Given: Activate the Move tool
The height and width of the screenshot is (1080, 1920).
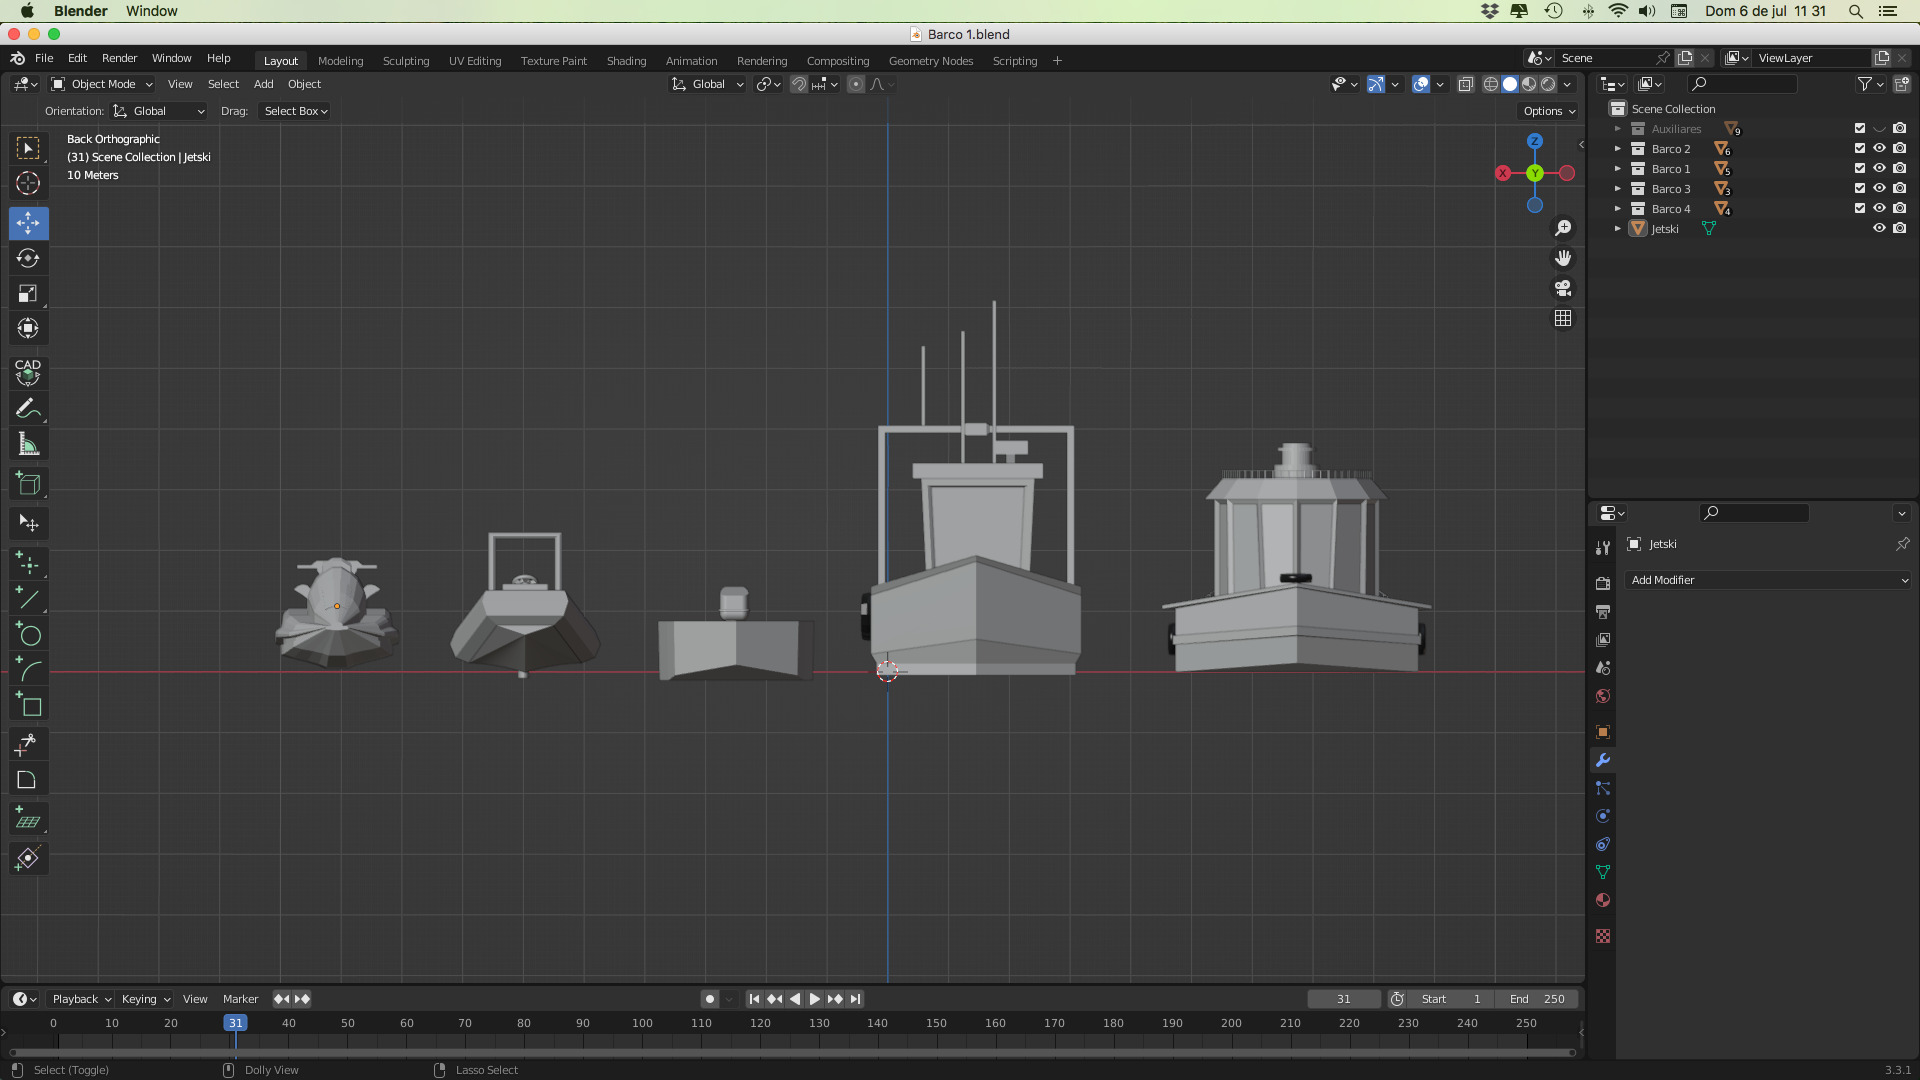Looking at the screenshot, I should (x=28, y=223).
